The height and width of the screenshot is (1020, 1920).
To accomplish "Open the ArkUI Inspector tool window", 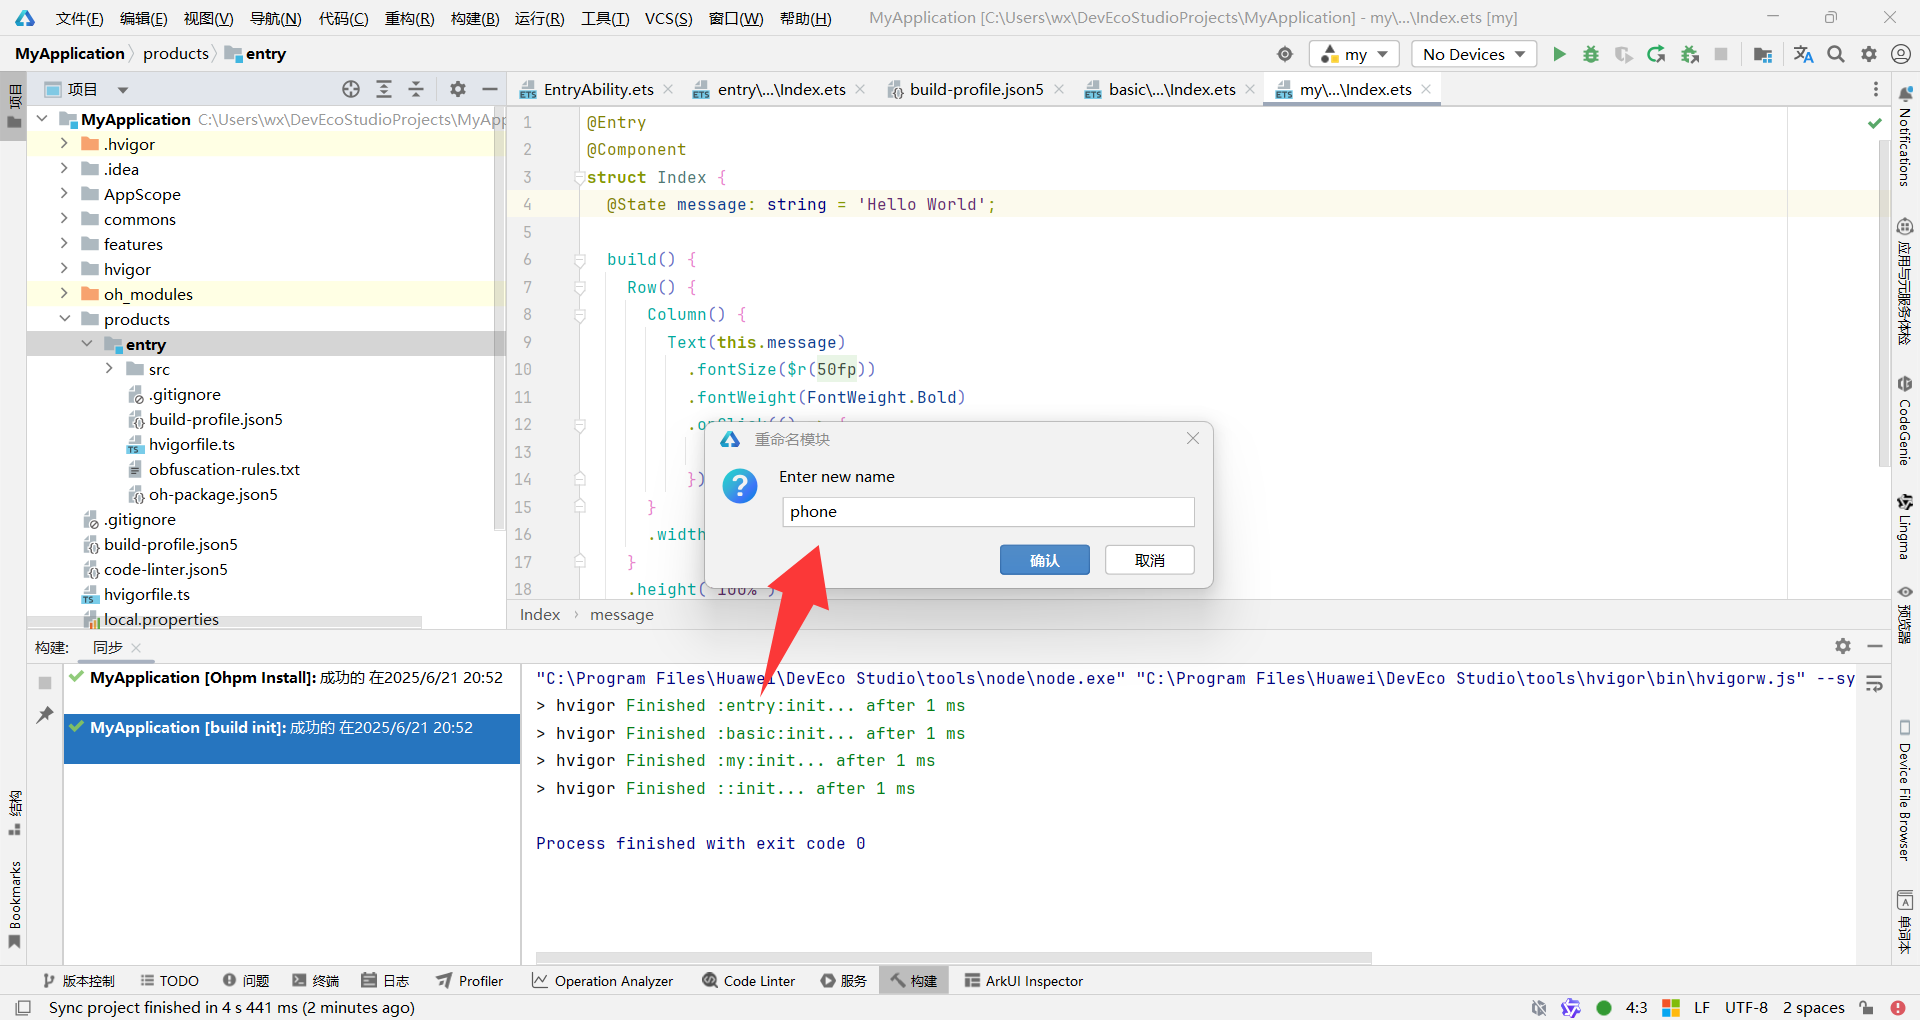I will (1024, 981).
